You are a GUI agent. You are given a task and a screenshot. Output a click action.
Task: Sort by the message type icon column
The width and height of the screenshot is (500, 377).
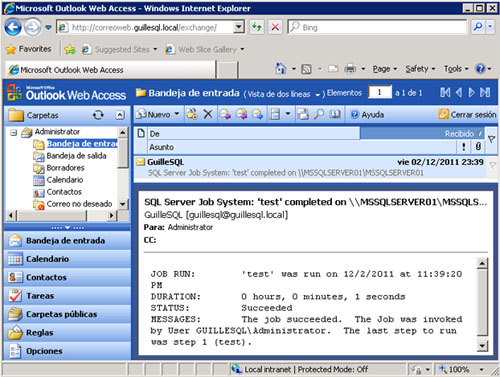coord(141,134)
